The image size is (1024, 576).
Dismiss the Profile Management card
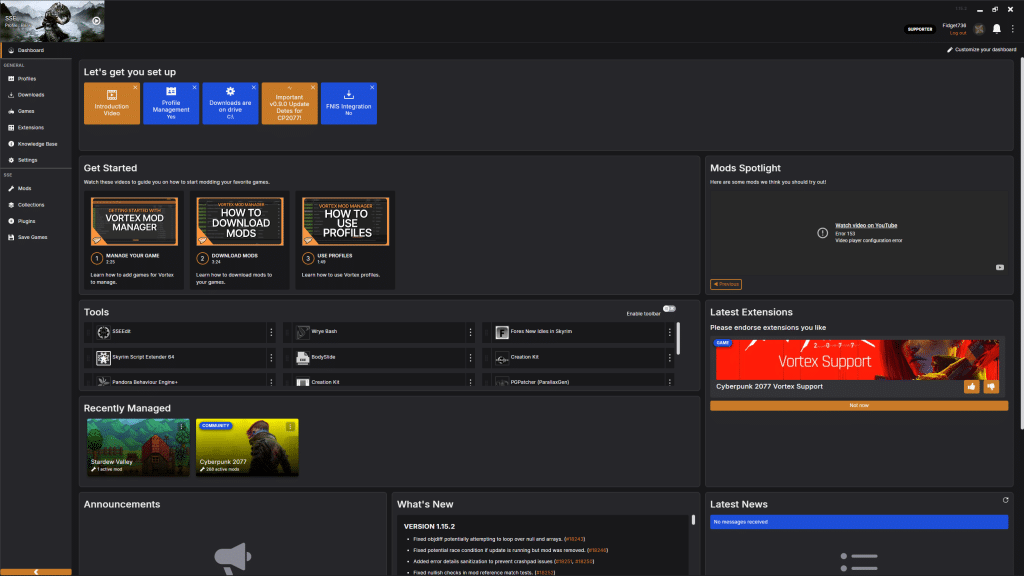click(195, 88)
